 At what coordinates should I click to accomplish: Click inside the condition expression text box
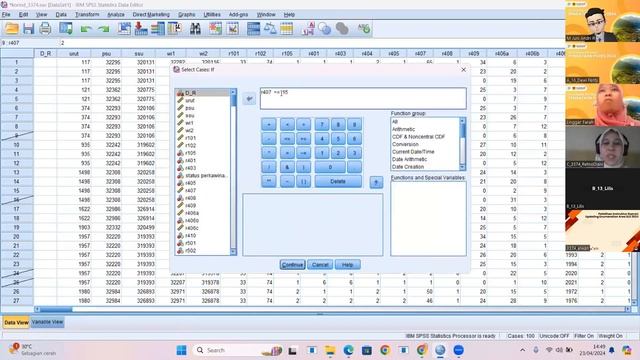(363, 98)
